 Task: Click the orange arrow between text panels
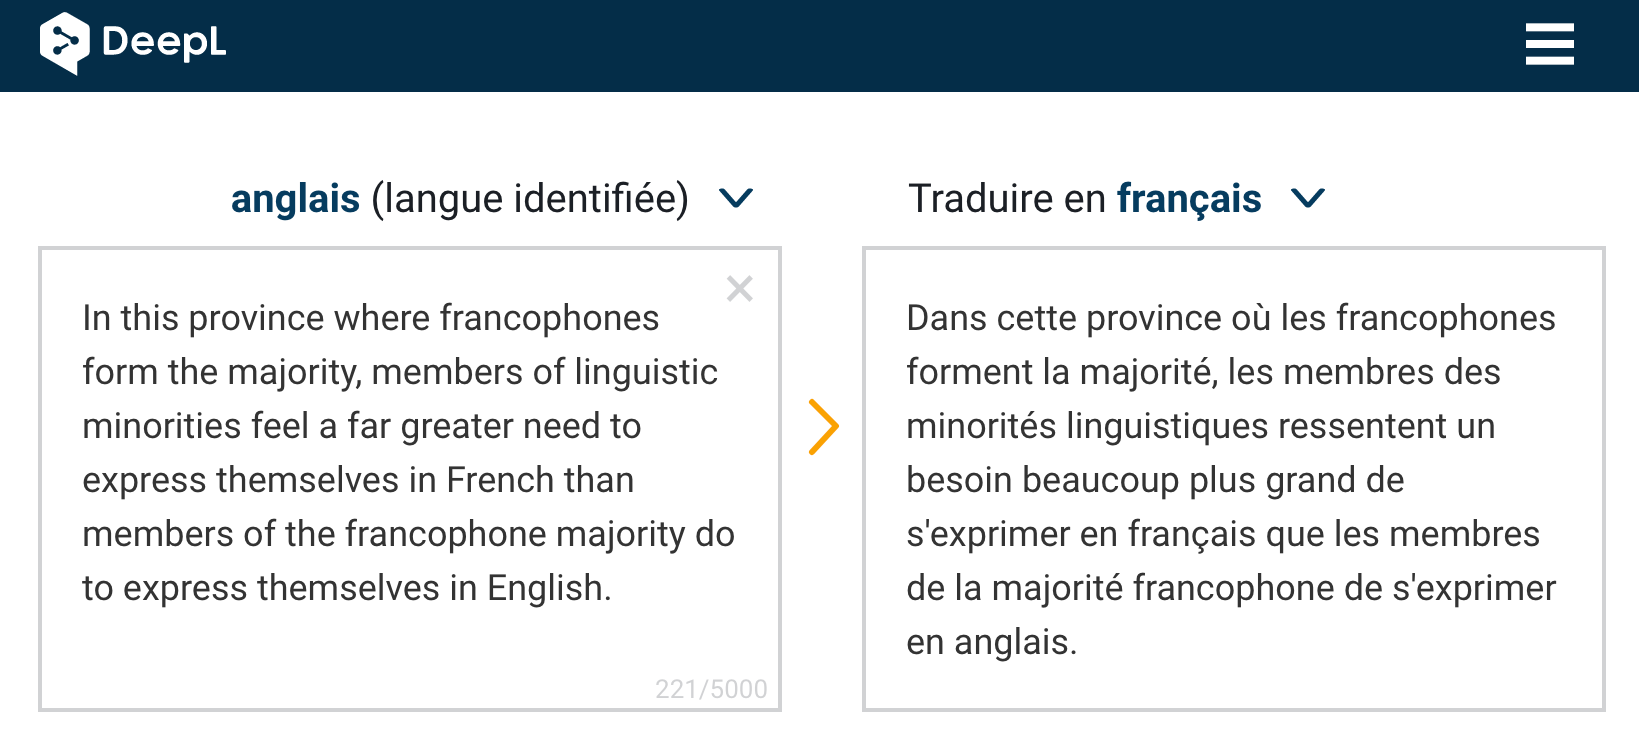(x=823, y=427)
